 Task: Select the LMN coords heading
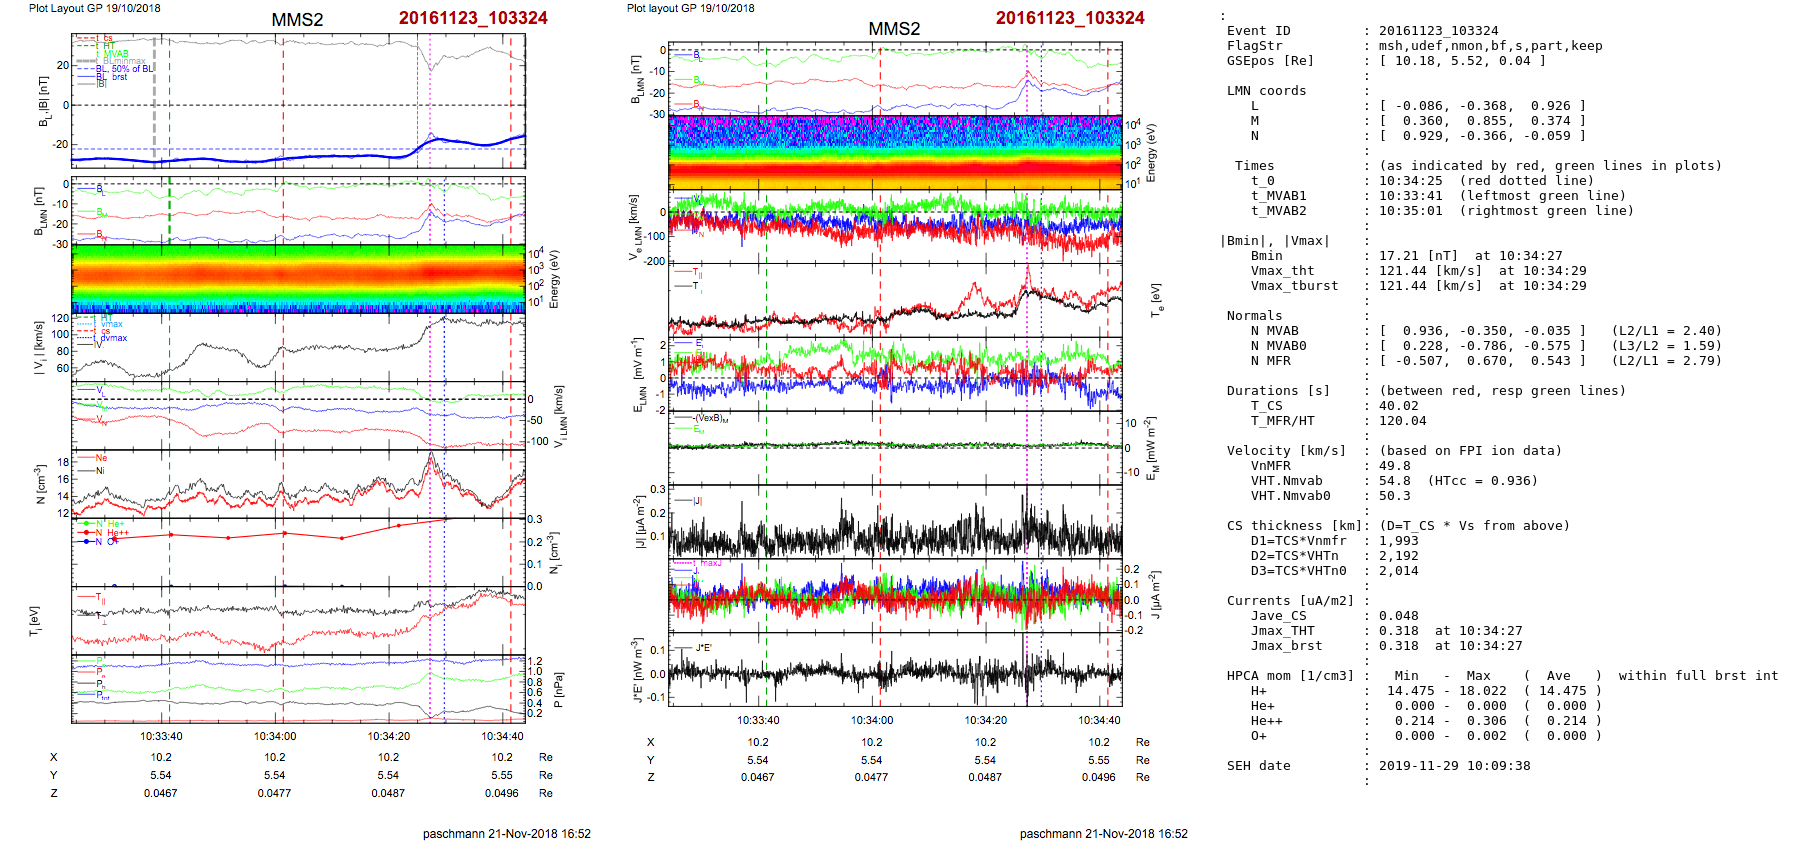(x=1266, y=91)
